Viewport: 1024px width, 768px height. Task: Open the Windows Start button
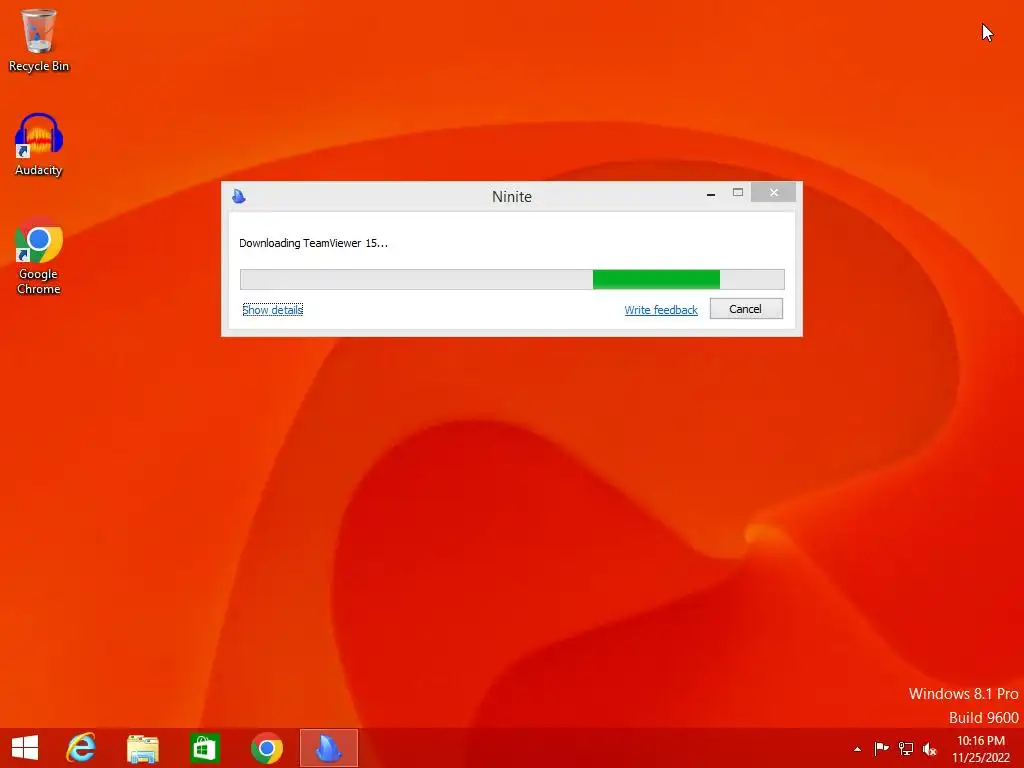[x=25, y=748]
